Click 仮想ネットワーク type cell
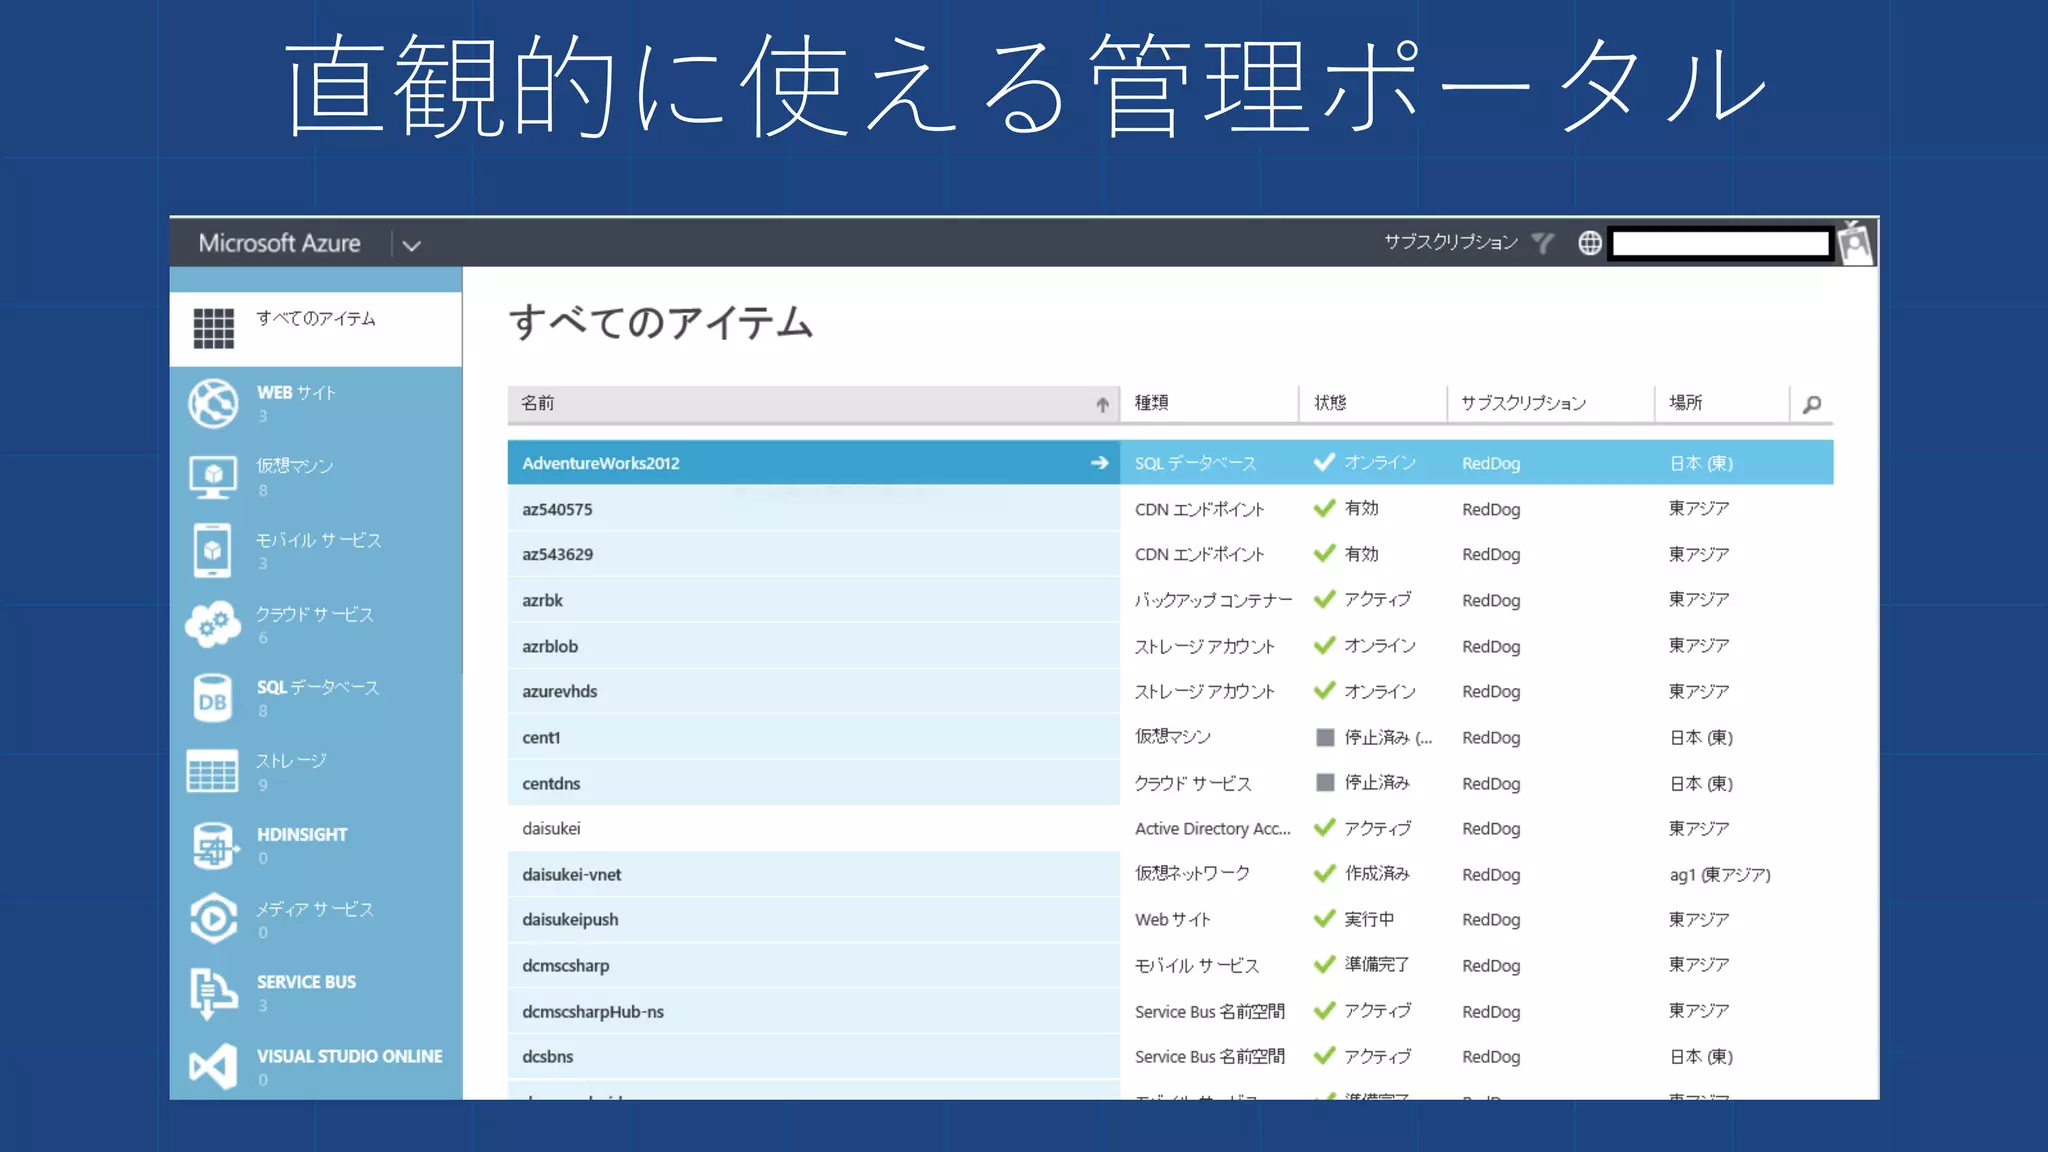 pos(1192,873)
